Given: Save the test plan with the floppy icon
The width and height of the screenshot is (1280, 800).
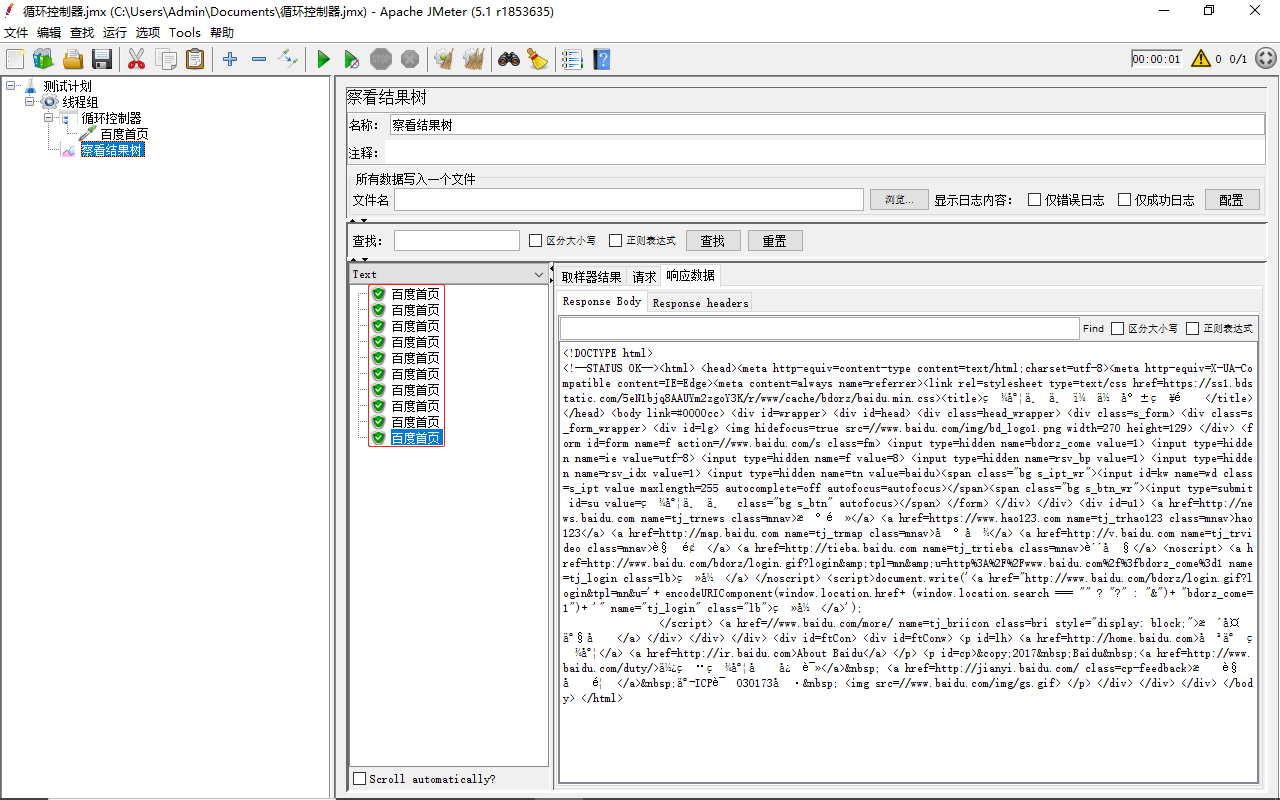Looking at the screenshot, I should click(x=102, y=59).
